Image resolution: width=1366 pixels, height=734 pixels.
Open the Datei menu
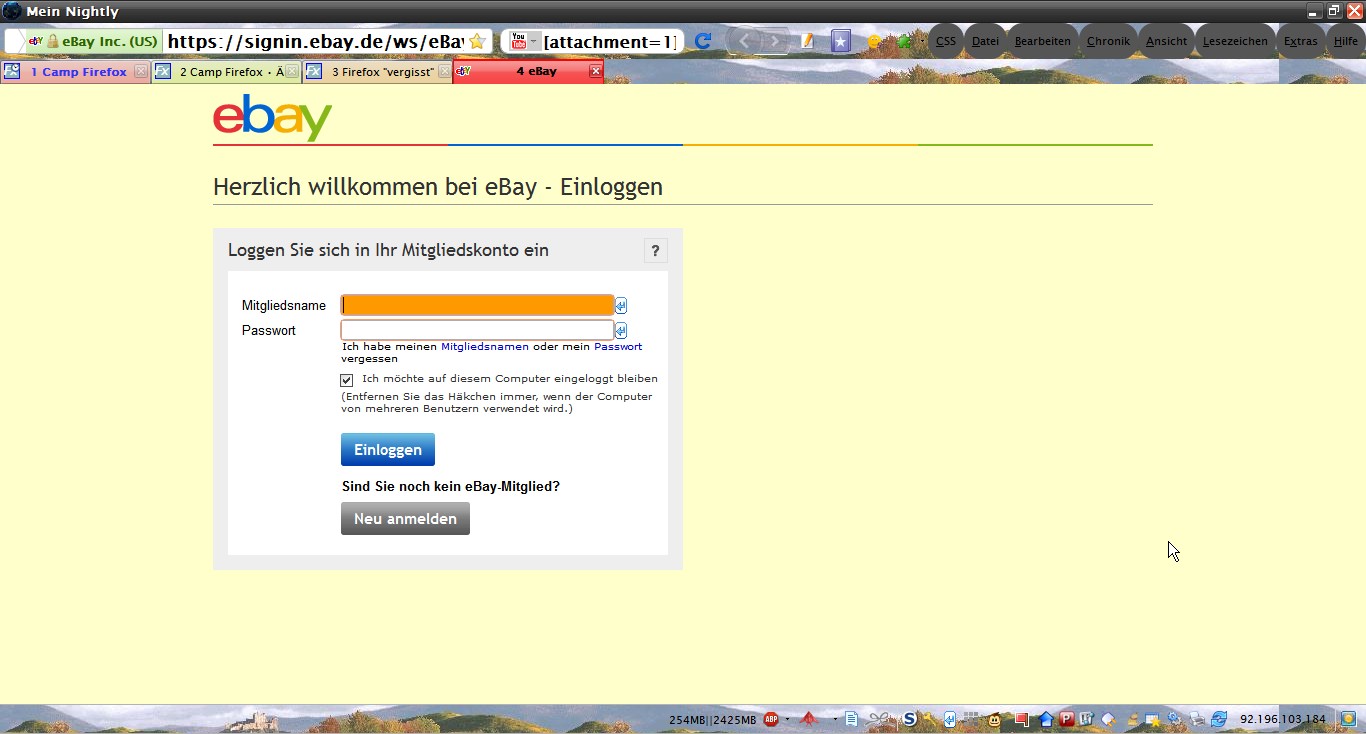click(x=985, y=41)
